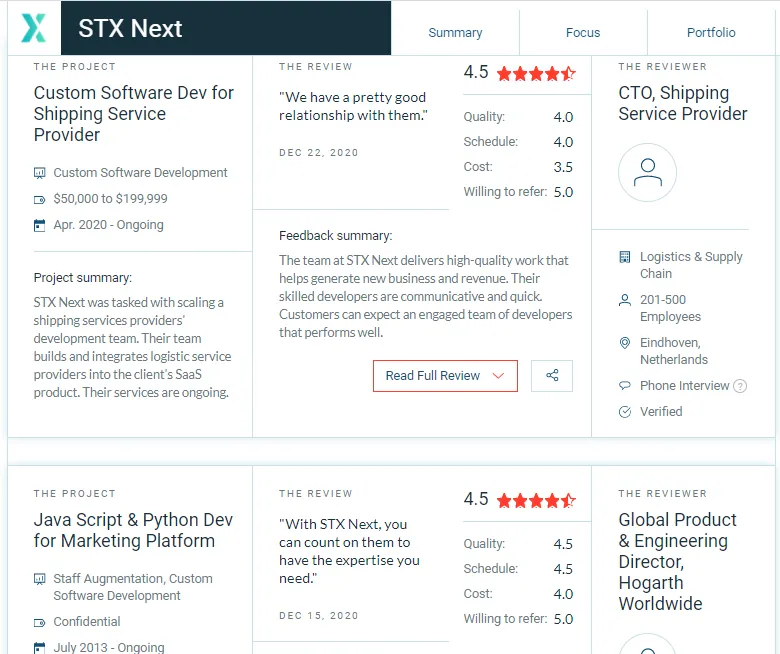Click the DEC 15, 2020 review date

click(x=318, y=616)
